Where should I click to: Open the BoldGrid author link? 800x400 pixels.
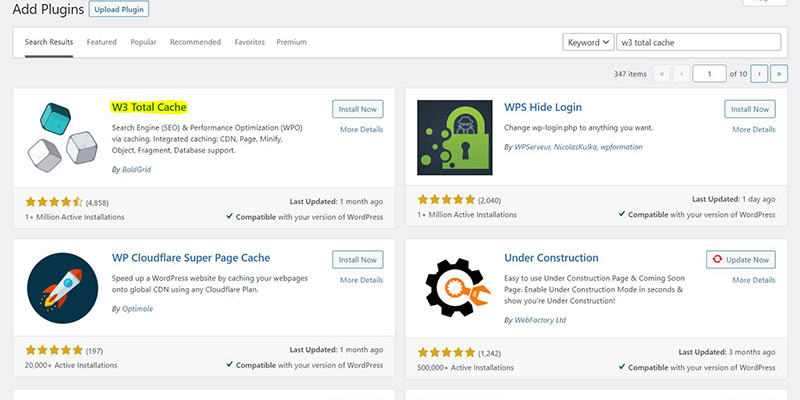pos(136,169)
